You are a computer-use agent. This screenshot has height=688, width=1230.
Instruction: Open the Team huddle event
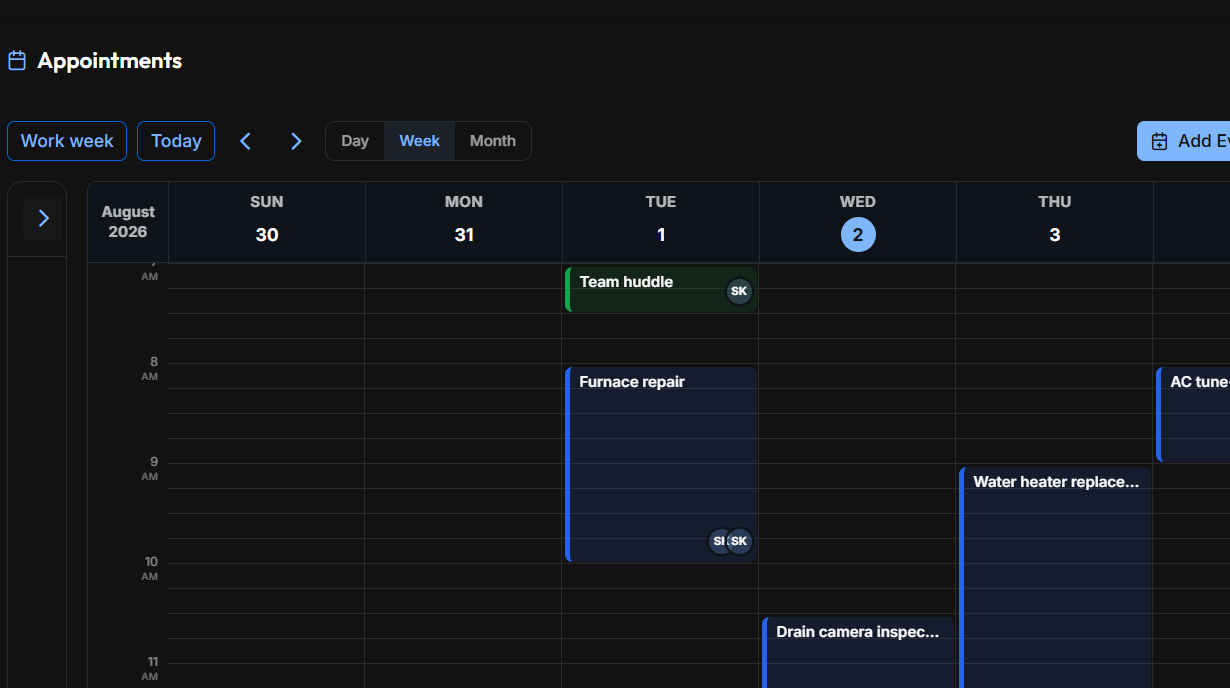coord(661,289)
